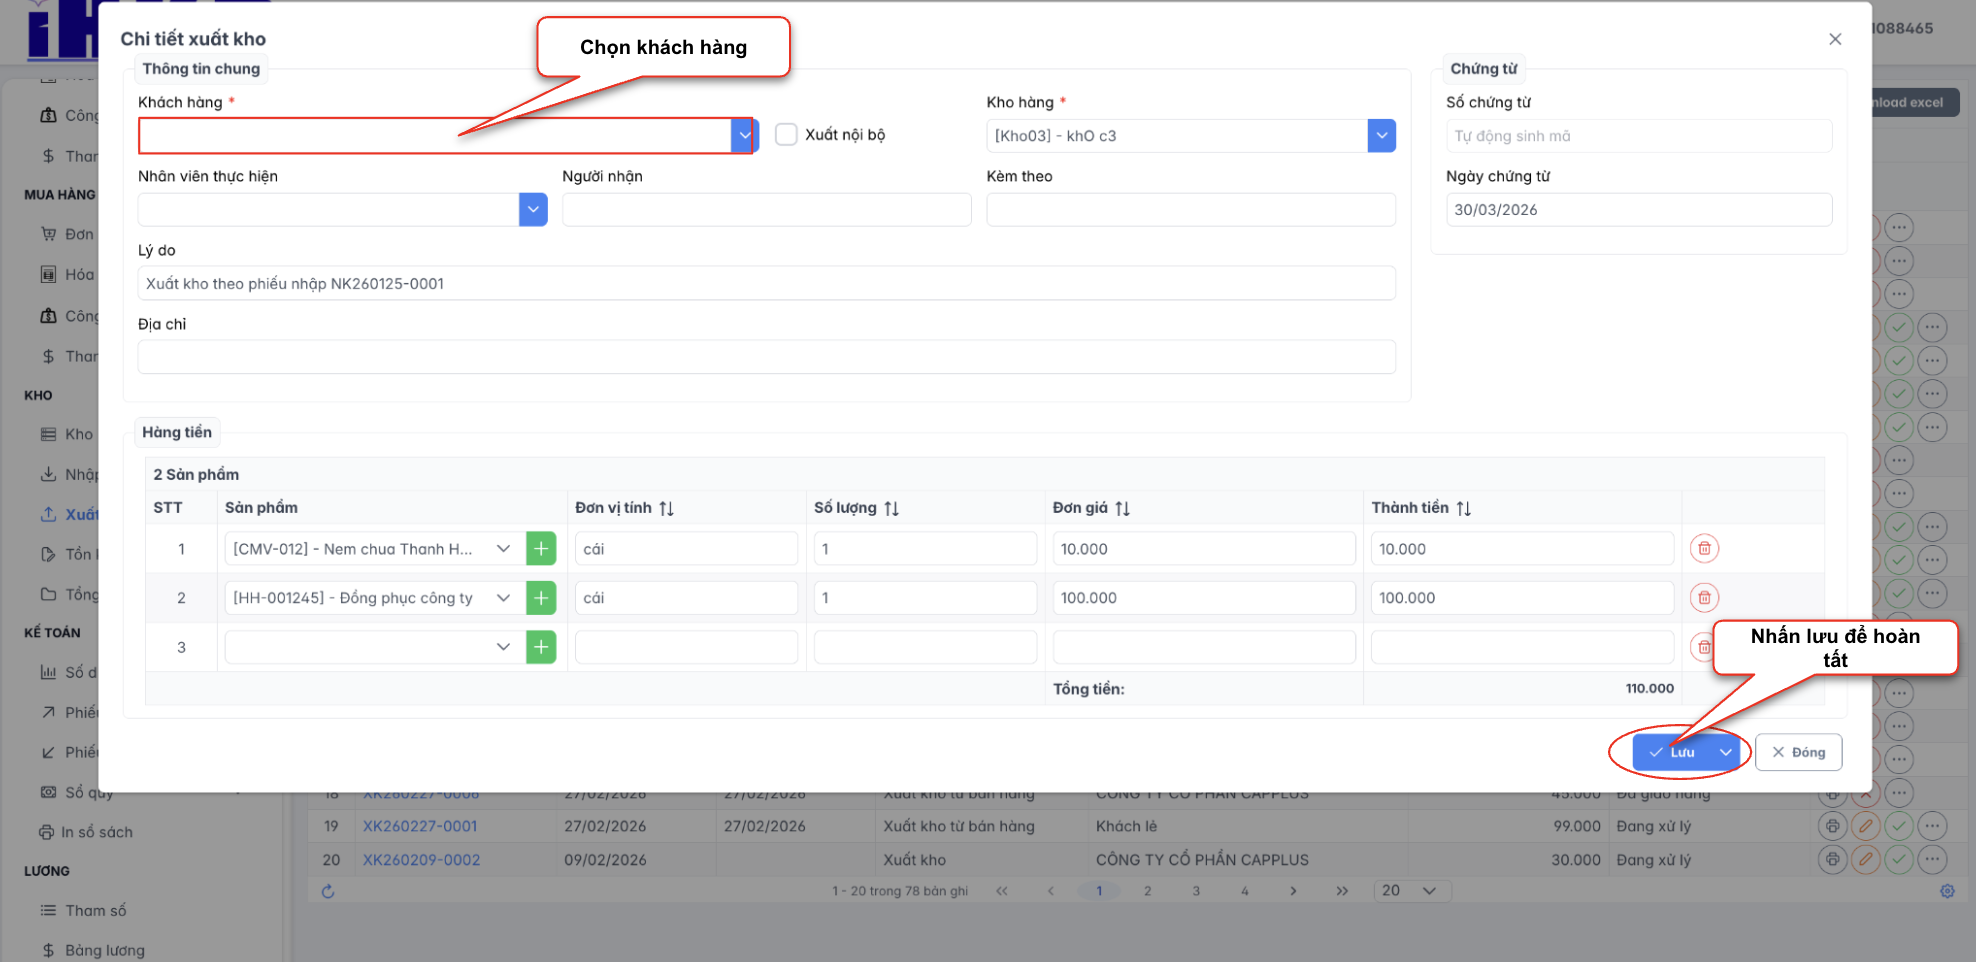Image resolution: width=1976 pixels, height=962 pixels.
Task: Open Tham số in Lương section
Action: (95, 911)
